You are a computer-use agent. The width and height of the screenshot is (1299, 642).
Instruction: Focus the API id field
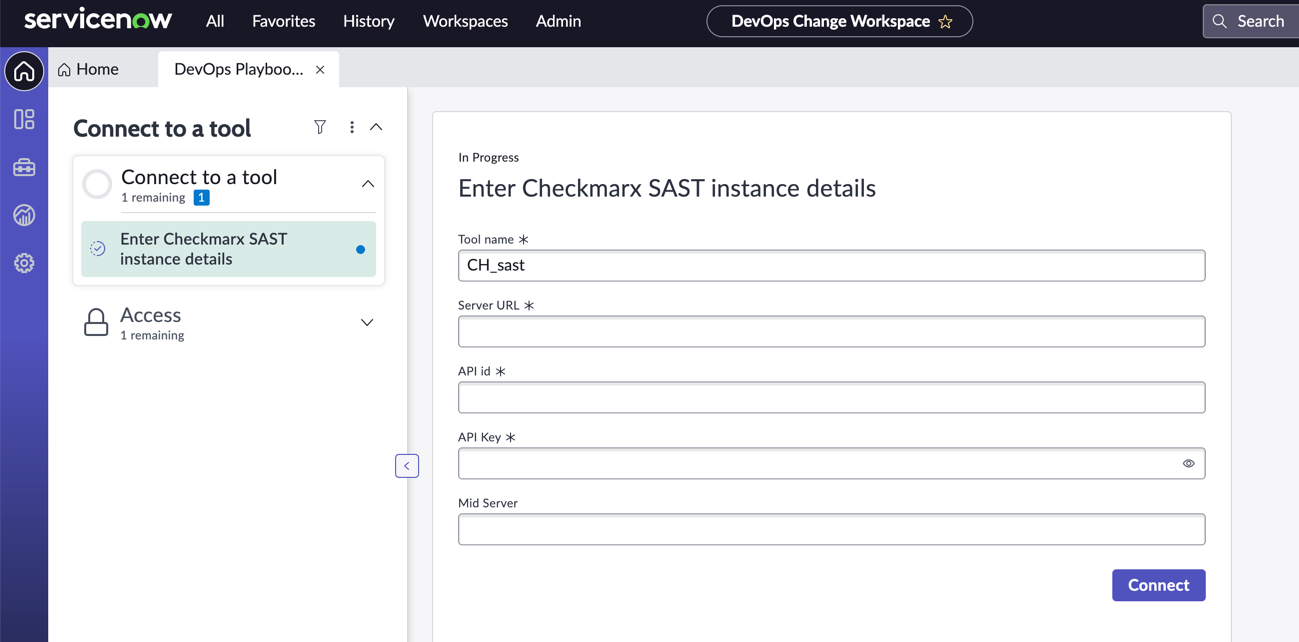[x=831, y=397]
